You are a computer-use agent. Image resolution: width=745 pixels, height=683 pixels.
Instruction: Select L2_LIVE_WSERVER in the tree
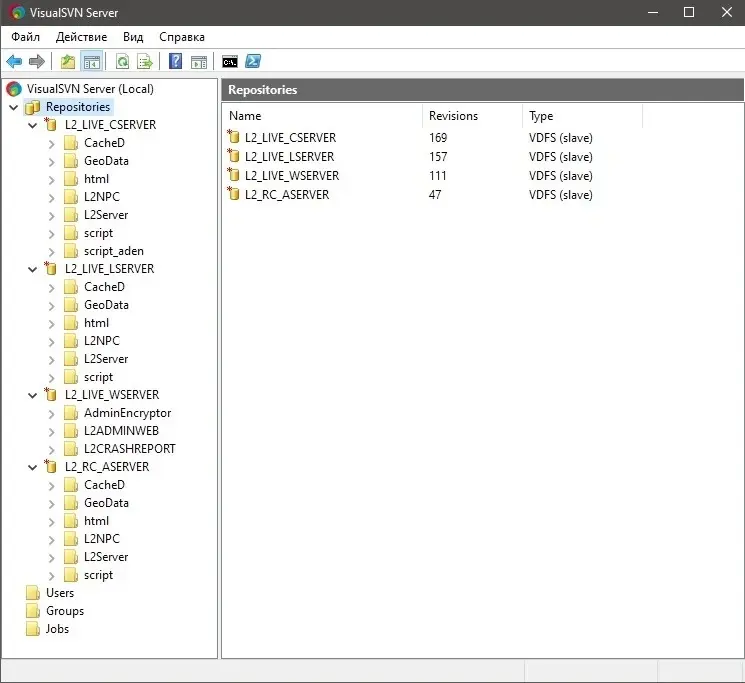[x=112, y=395]
